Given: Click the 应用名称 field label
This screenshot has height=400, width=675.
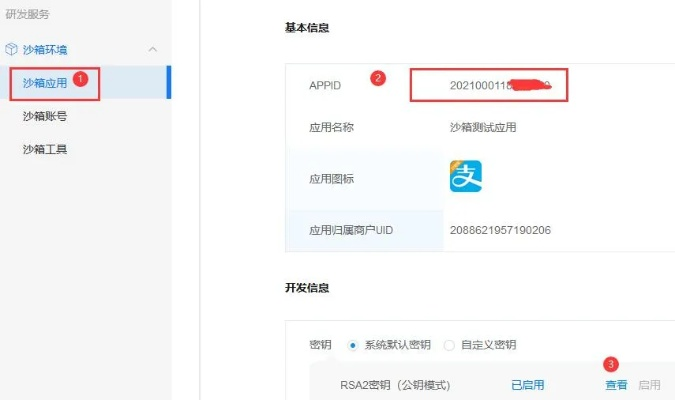Looking at the screenshot, I should 331,127.
